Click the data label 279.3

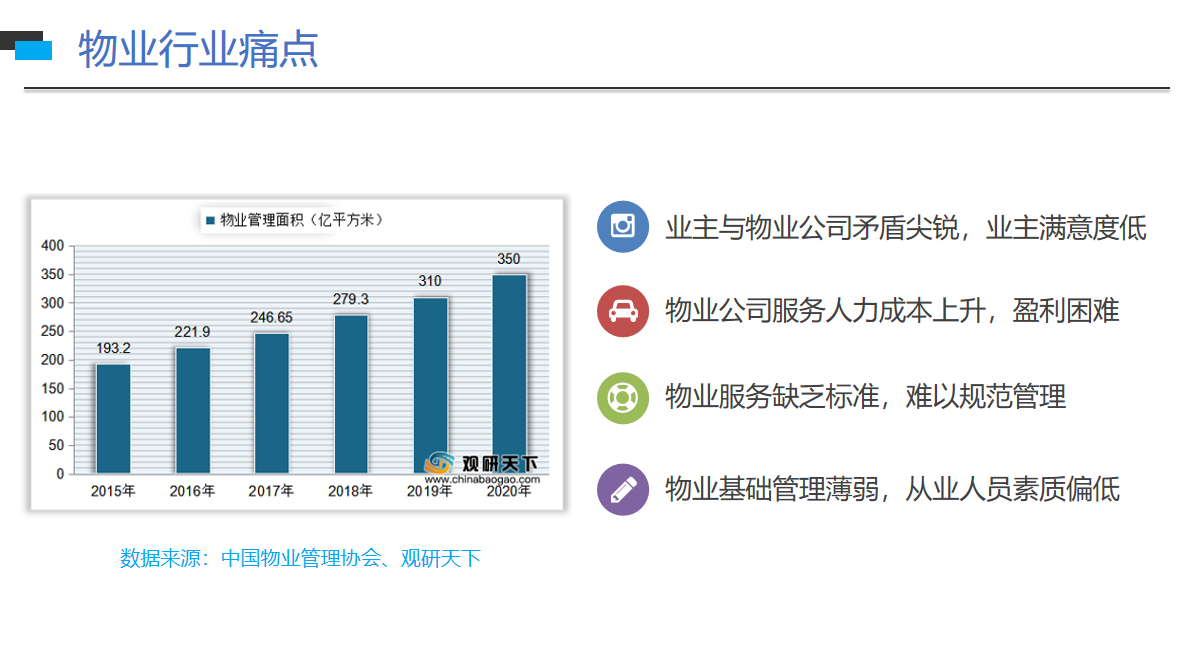(351, 299)
